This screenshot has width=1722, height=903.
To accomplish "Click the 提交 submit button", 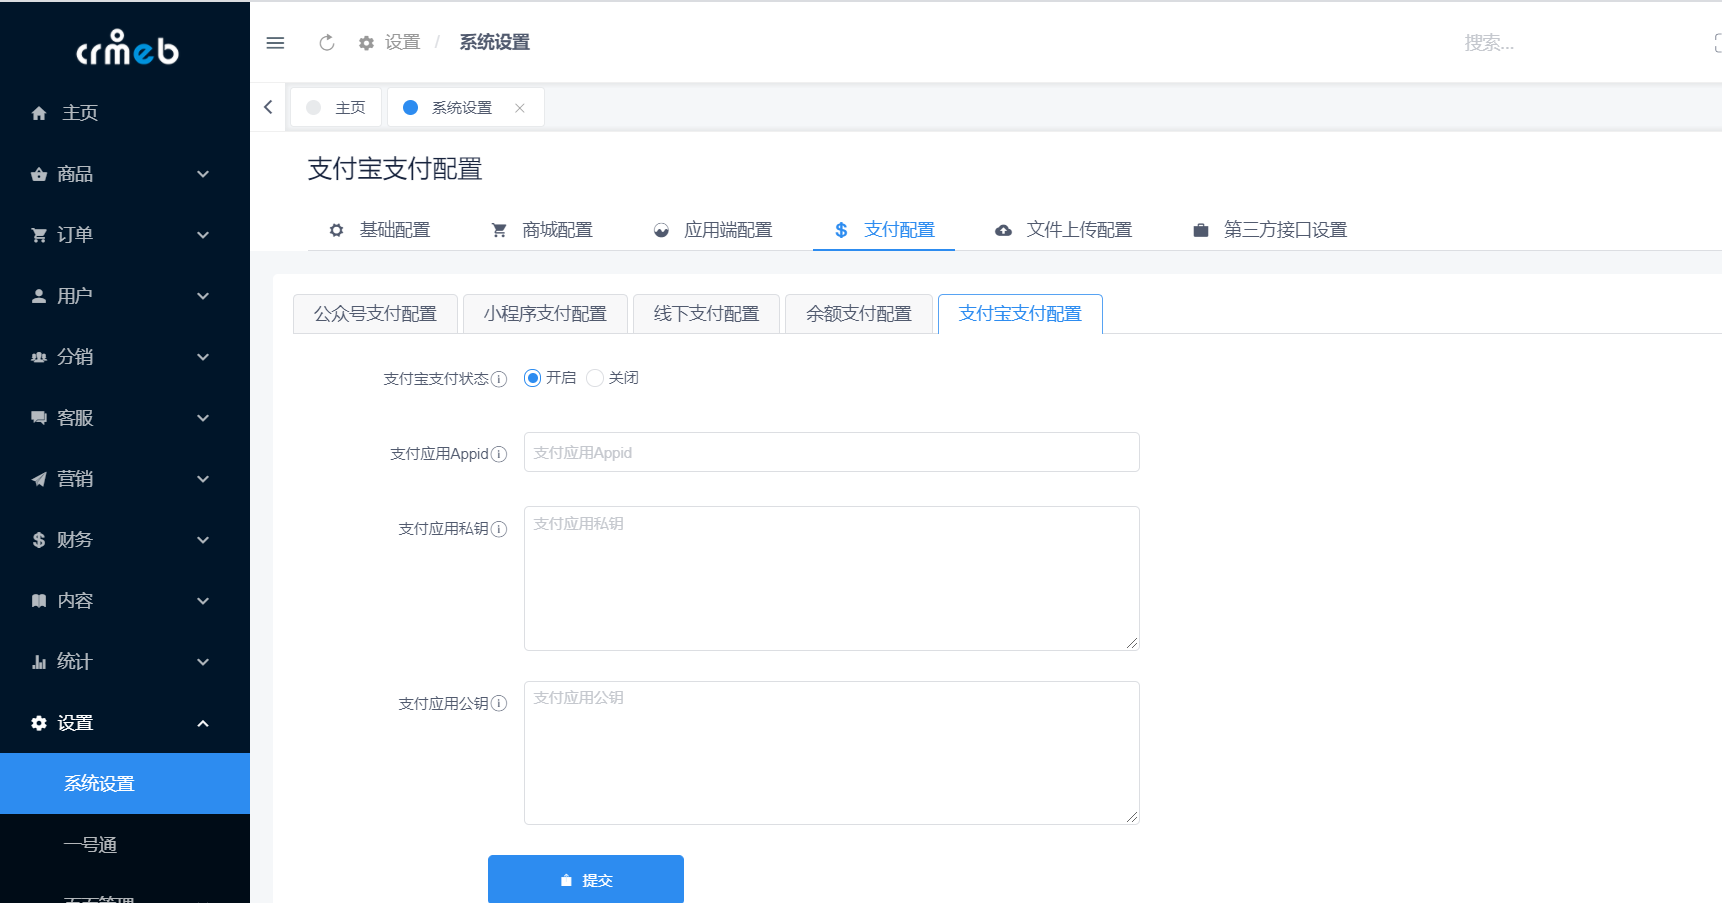I will coord(586,879).
